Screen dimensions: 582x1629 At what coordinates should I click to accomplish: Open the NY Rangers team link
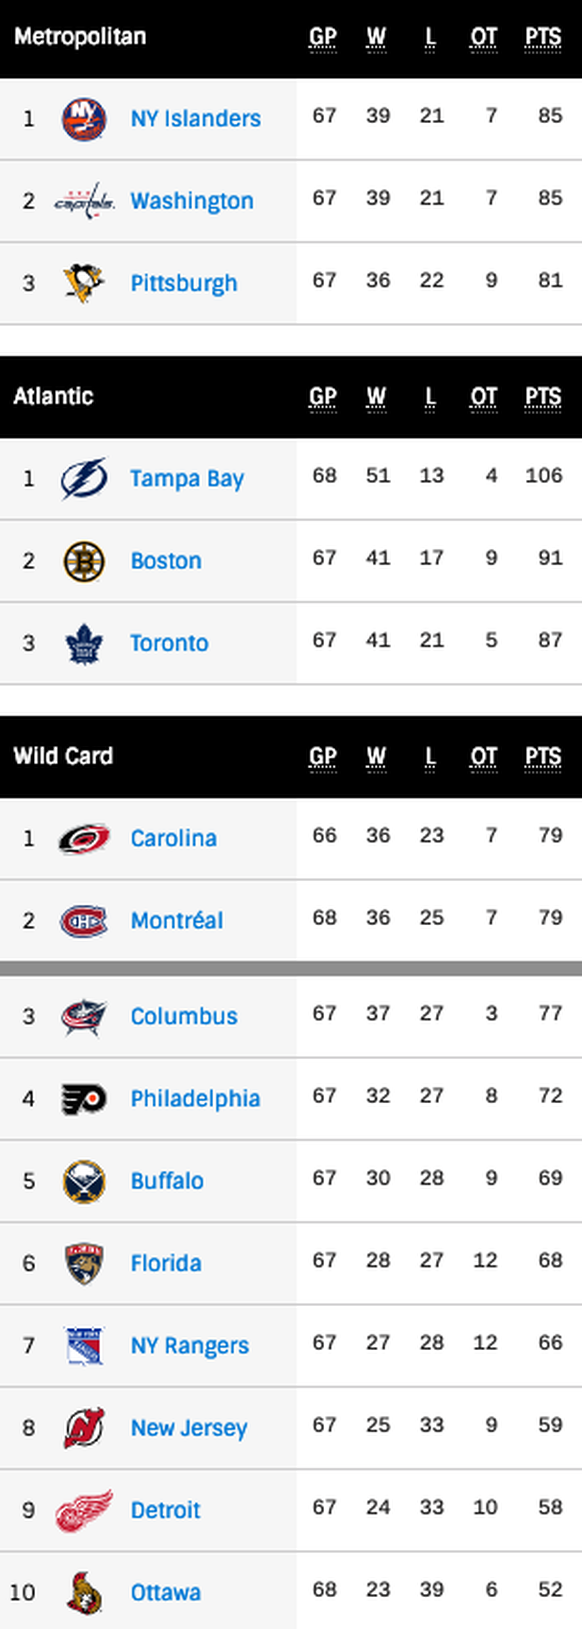coord(190,1346)
